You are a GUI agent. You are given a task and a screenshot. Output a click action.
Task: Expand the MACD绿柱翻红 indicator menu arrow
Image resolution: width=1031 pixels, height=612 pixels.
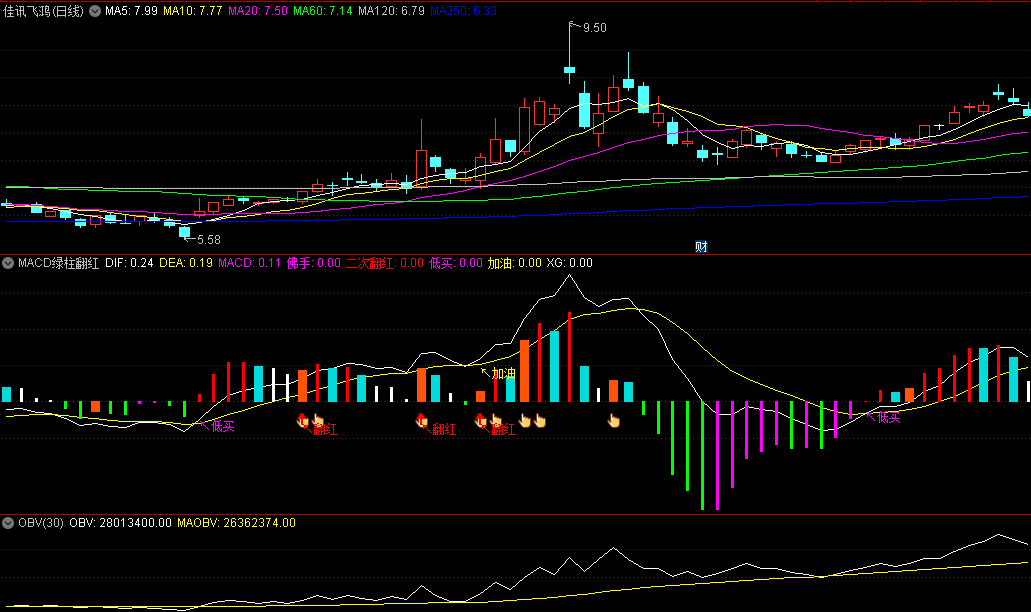pos(8,263)
